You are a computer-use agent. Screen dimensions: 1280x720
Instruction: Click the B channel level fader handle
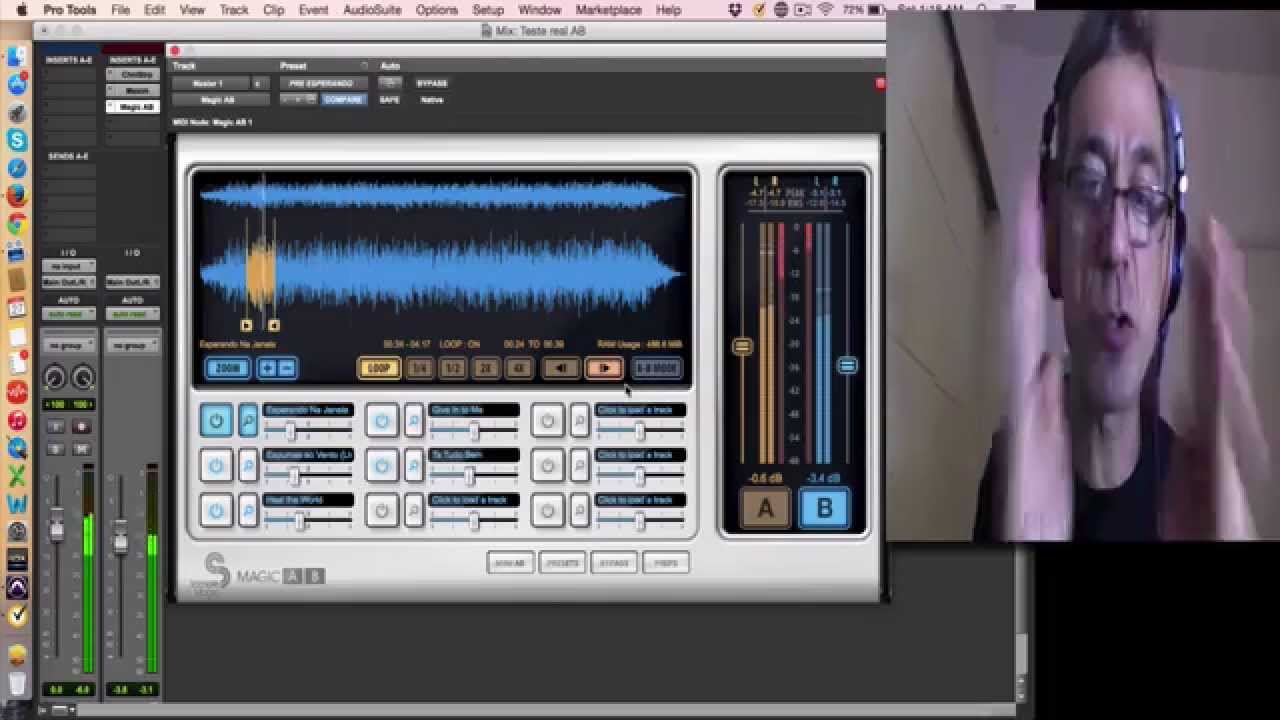click(847, 366)
